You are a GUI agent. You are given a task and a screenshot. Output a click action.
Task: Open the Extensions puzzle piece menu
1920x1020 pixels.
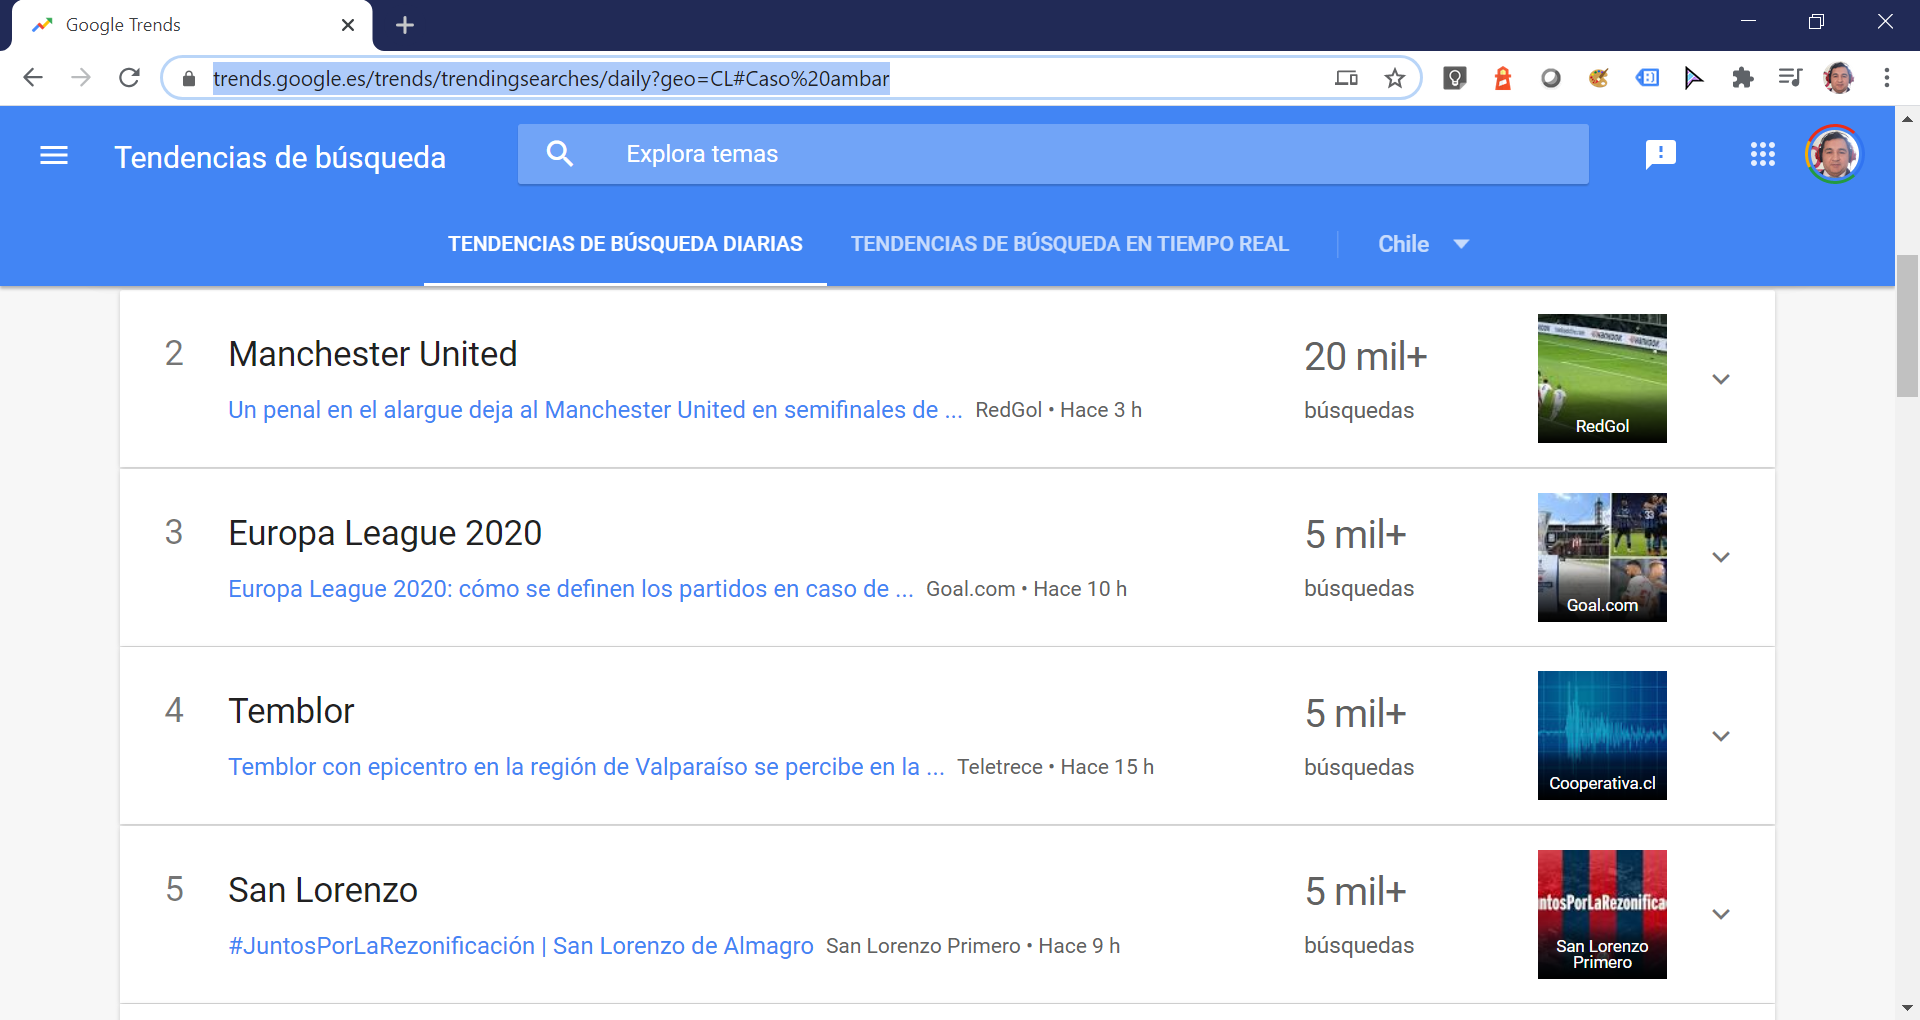click(x=1743, y=78)
